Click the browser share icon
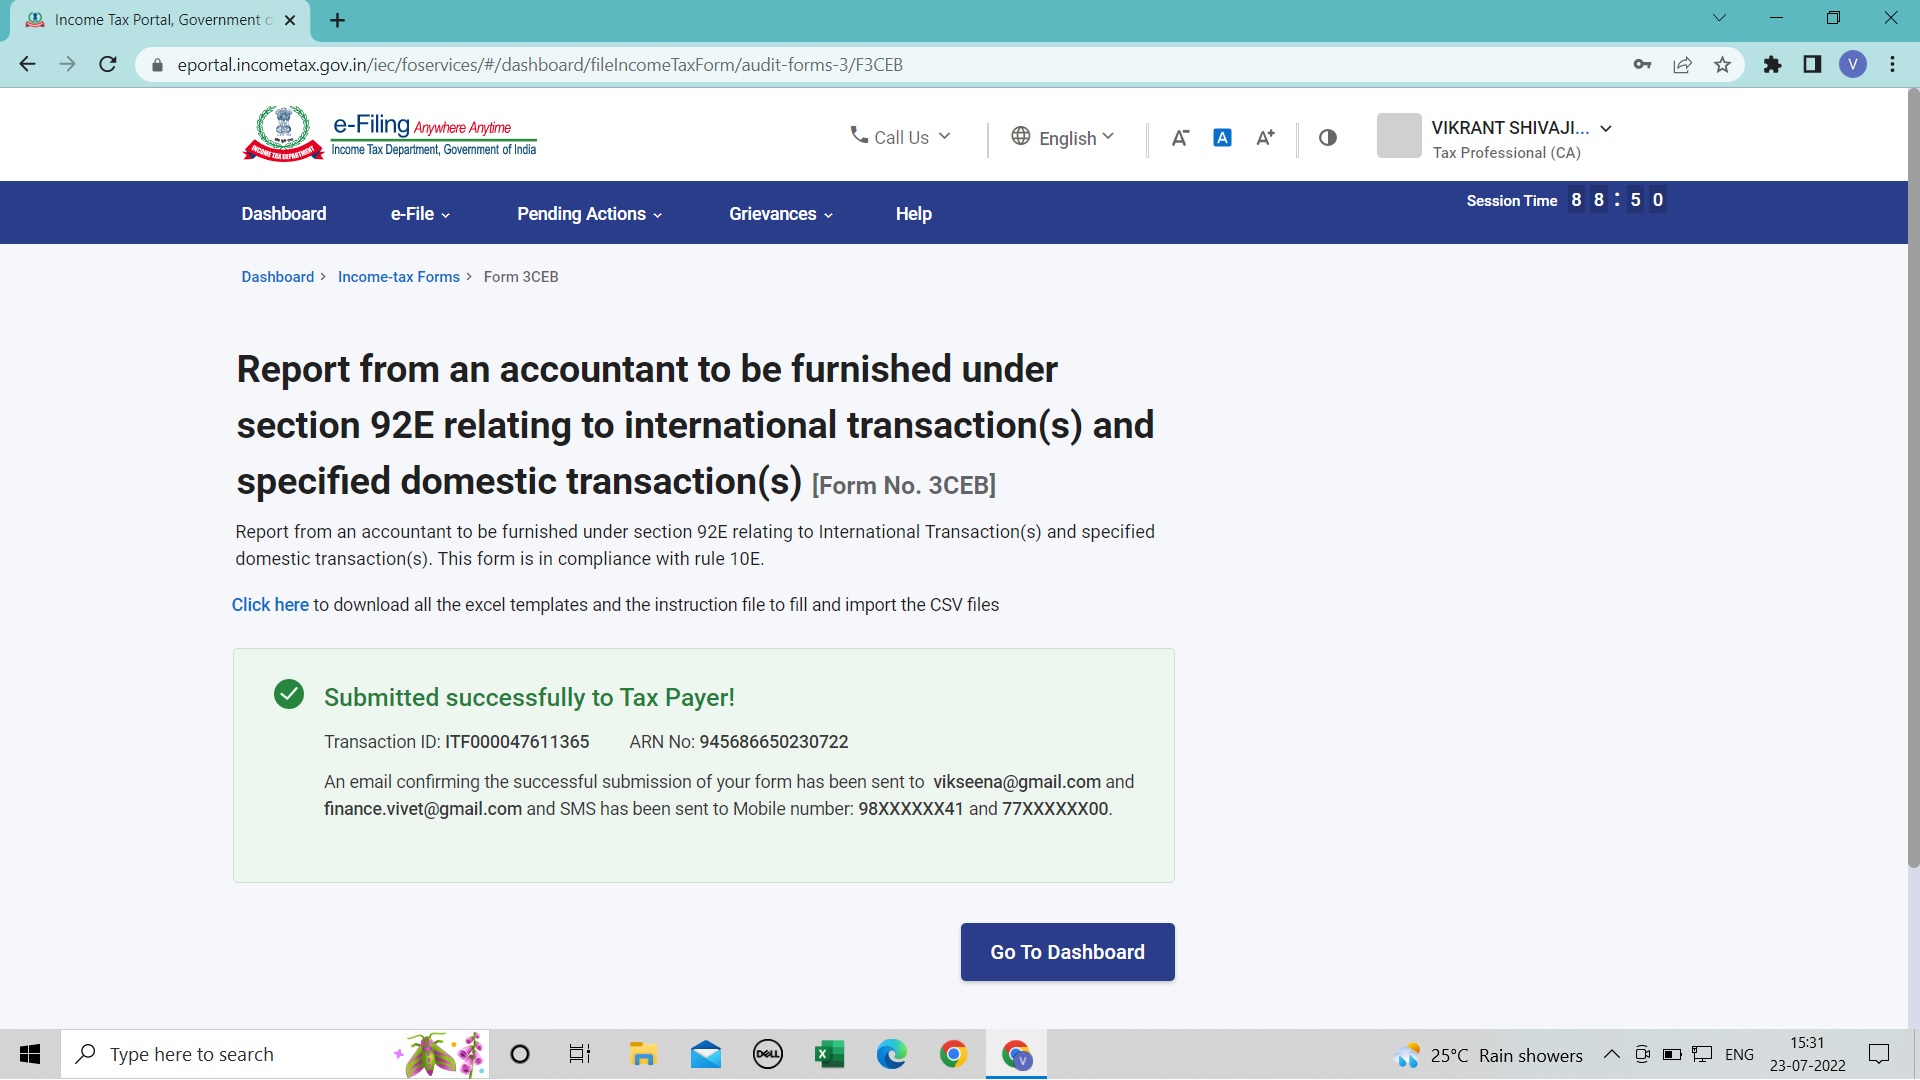 [1682, 64]
